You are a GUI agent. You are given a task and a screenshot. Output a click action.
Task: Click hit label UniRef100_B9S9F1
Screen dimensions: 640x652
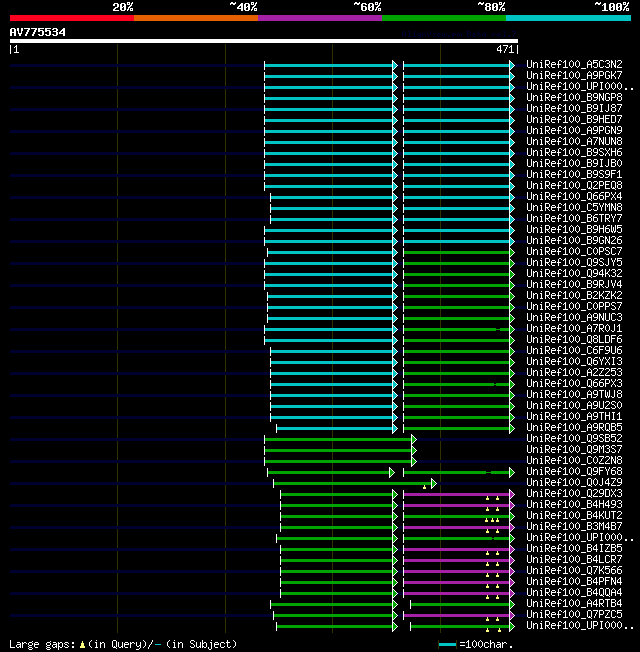coord(574,174)
